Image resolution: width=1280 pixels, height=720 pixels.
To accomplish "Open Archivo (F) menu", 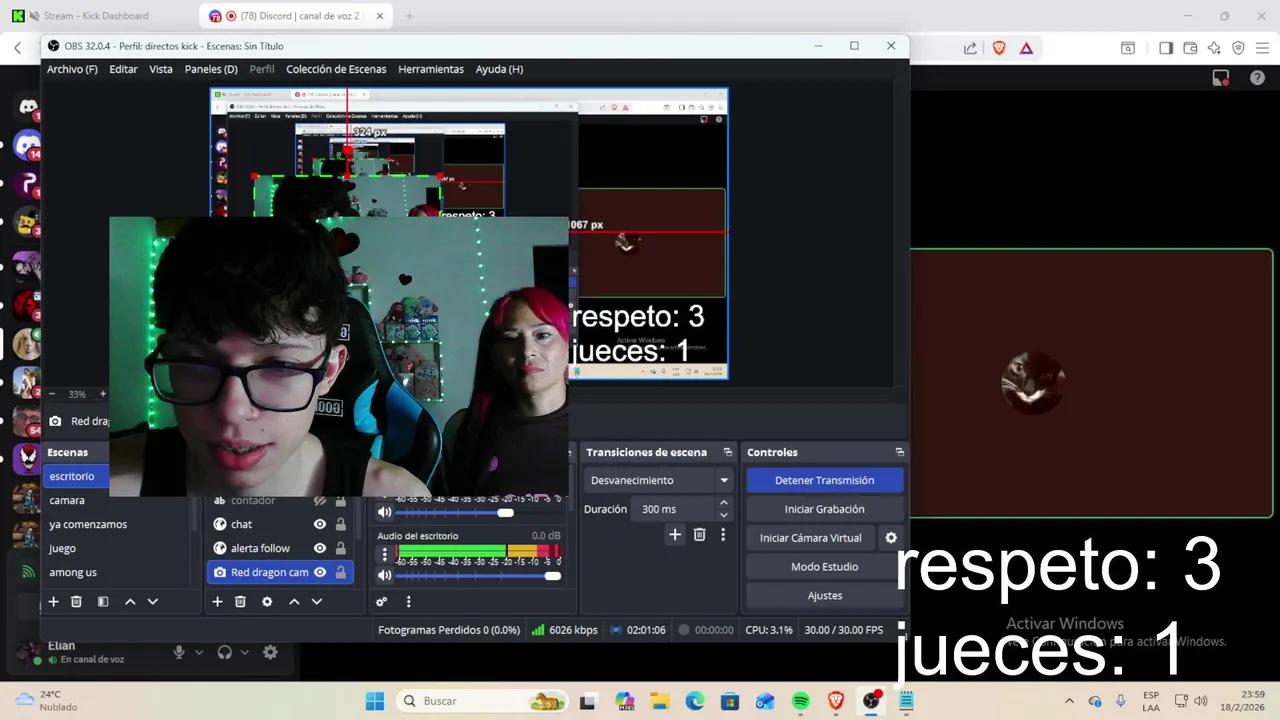I will point(72,69).
